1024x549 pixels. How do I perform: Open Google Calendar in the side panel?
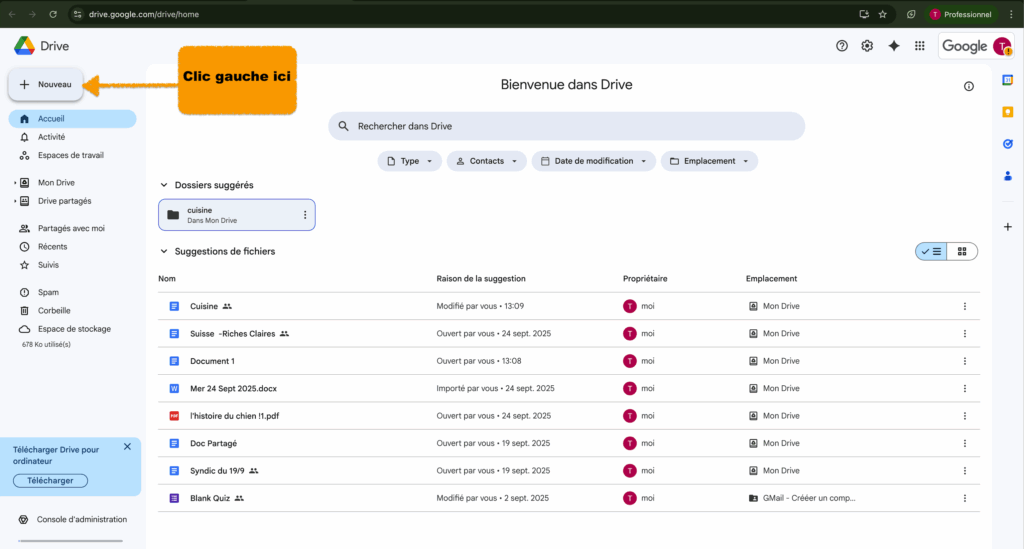pyautogui.click(x=1007, y=81)
